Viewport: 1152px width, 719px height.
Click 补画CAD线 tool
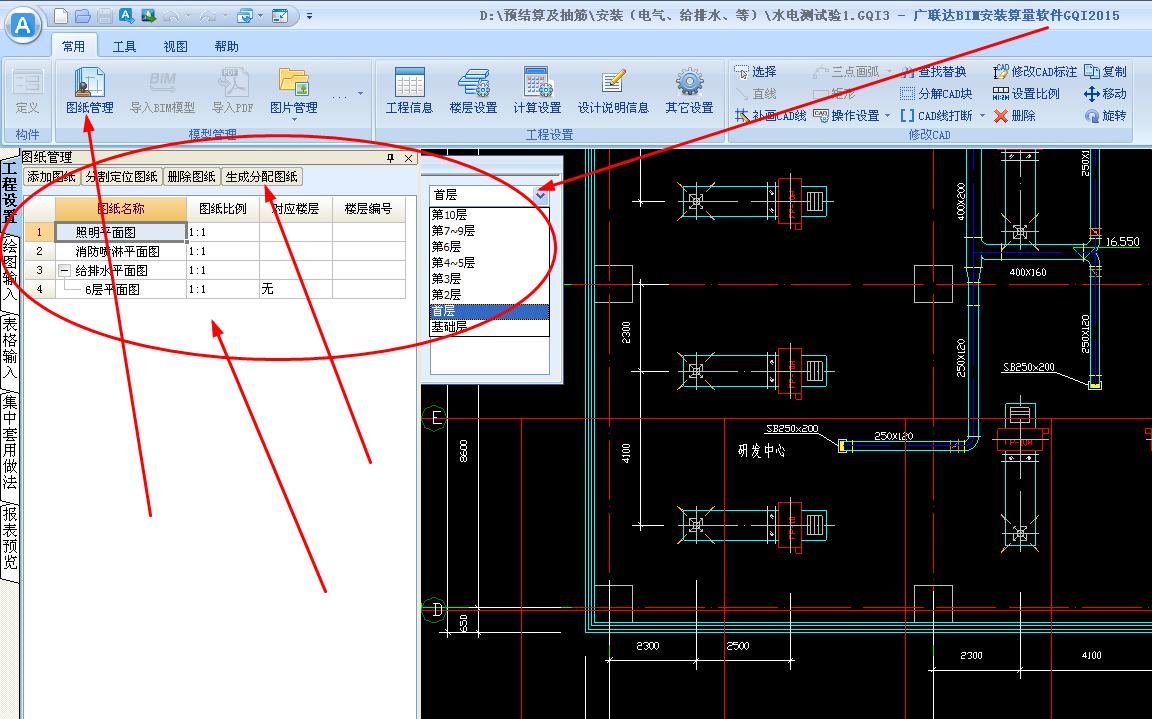click(770, 115)
